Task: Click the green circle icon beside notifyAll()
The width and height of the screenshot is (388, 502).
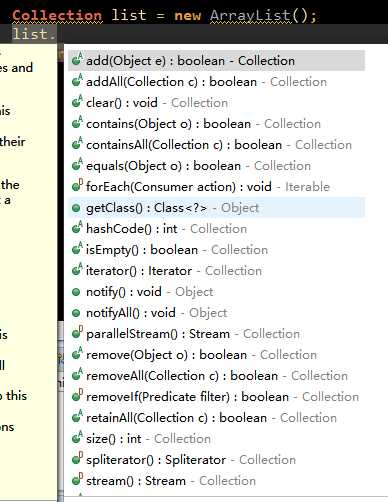Action: click(76, 313)
